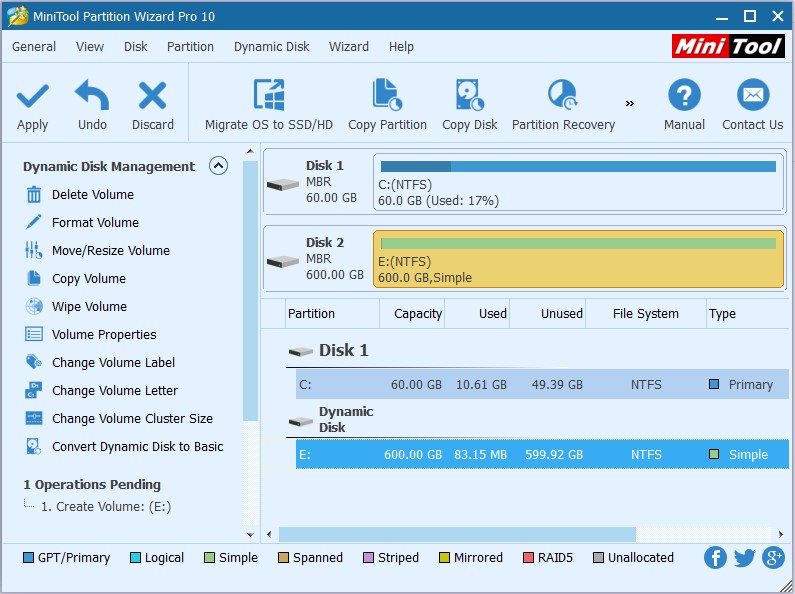Collapse Dynamic Disk Management panel
The width and height of the screenshot is (795, 594).
[218, 166]
